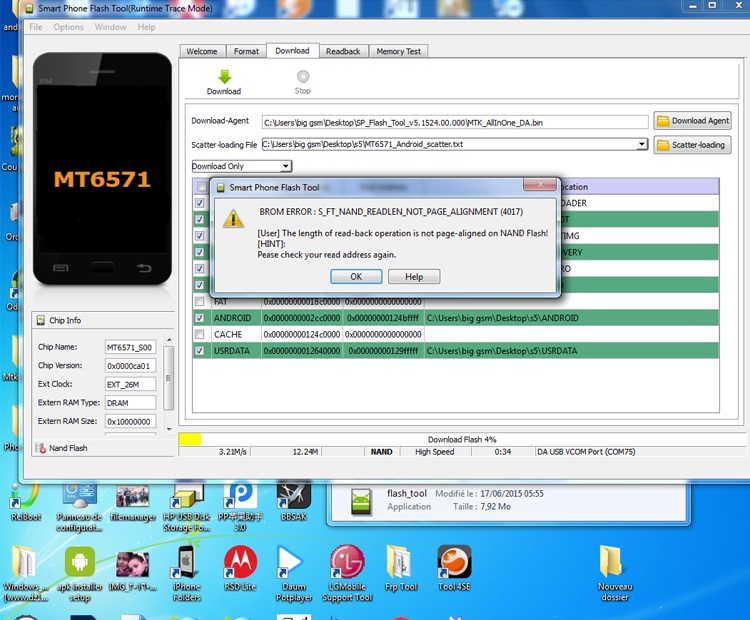
Task: Toggle the header select-all checkbox
Action: coord(202,187)
